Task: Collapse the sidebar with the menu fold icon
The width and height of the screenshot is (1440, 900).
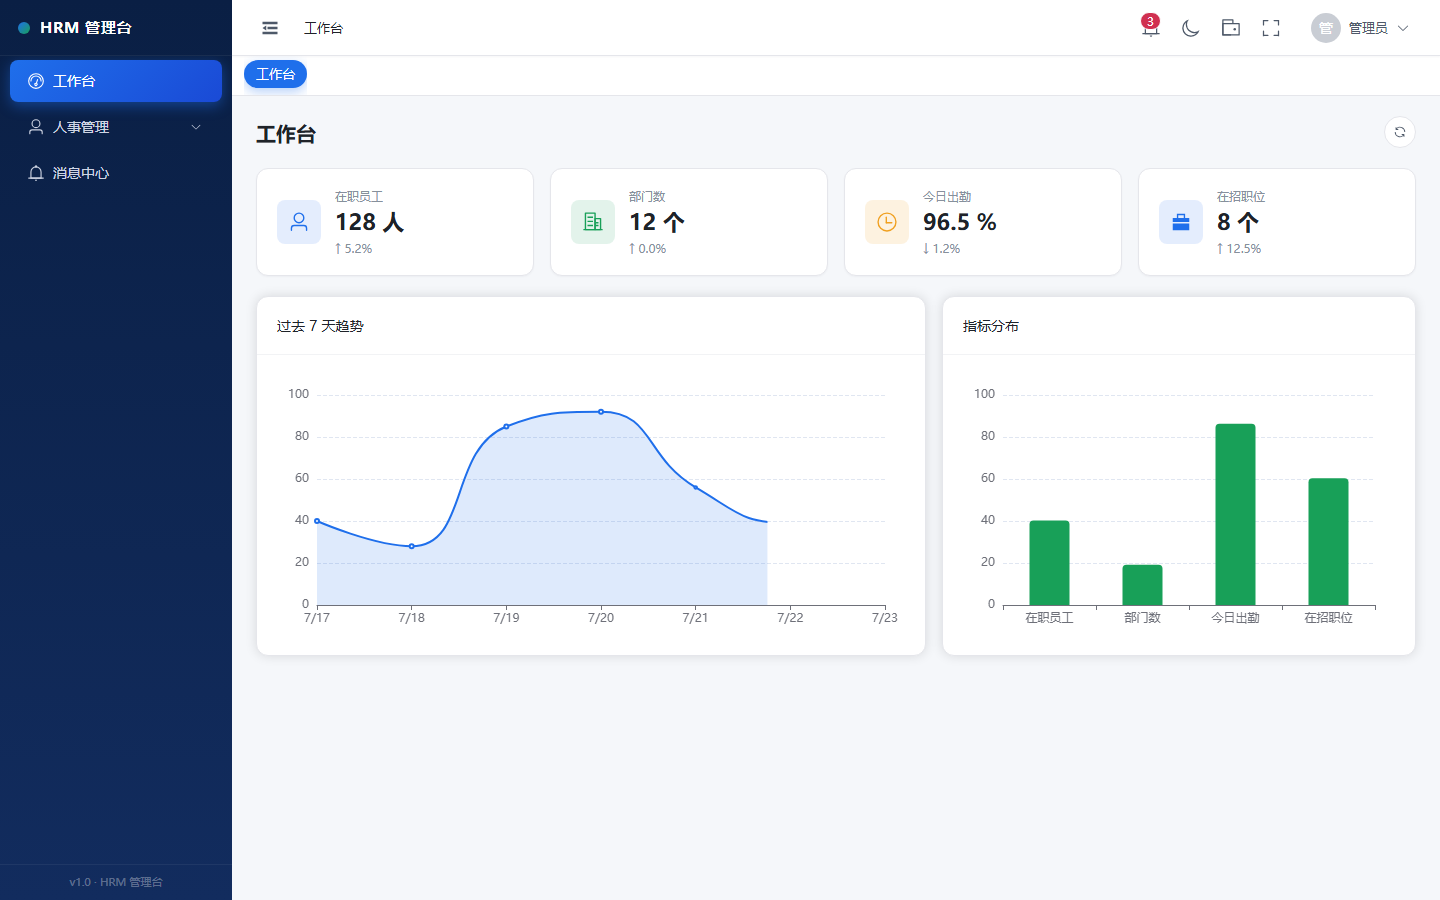Action: [x=270, y=28]
